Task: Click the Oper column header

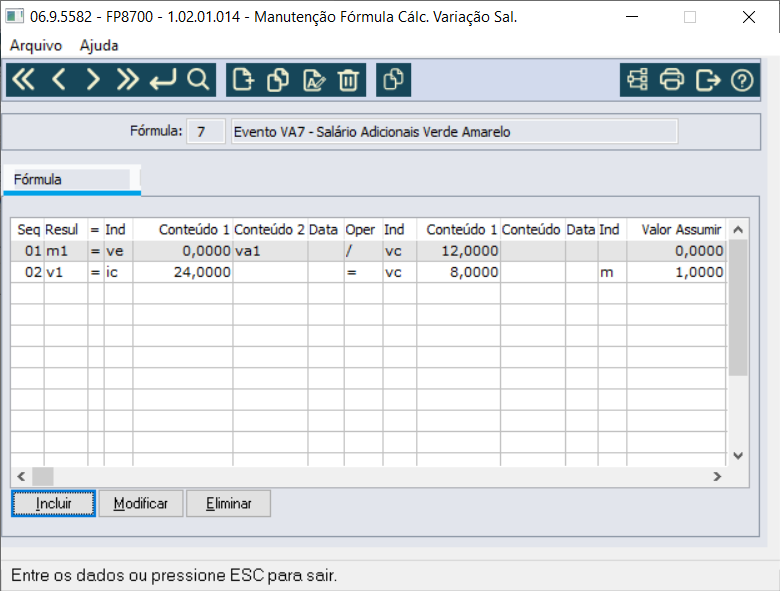Action: coord(363,229)
